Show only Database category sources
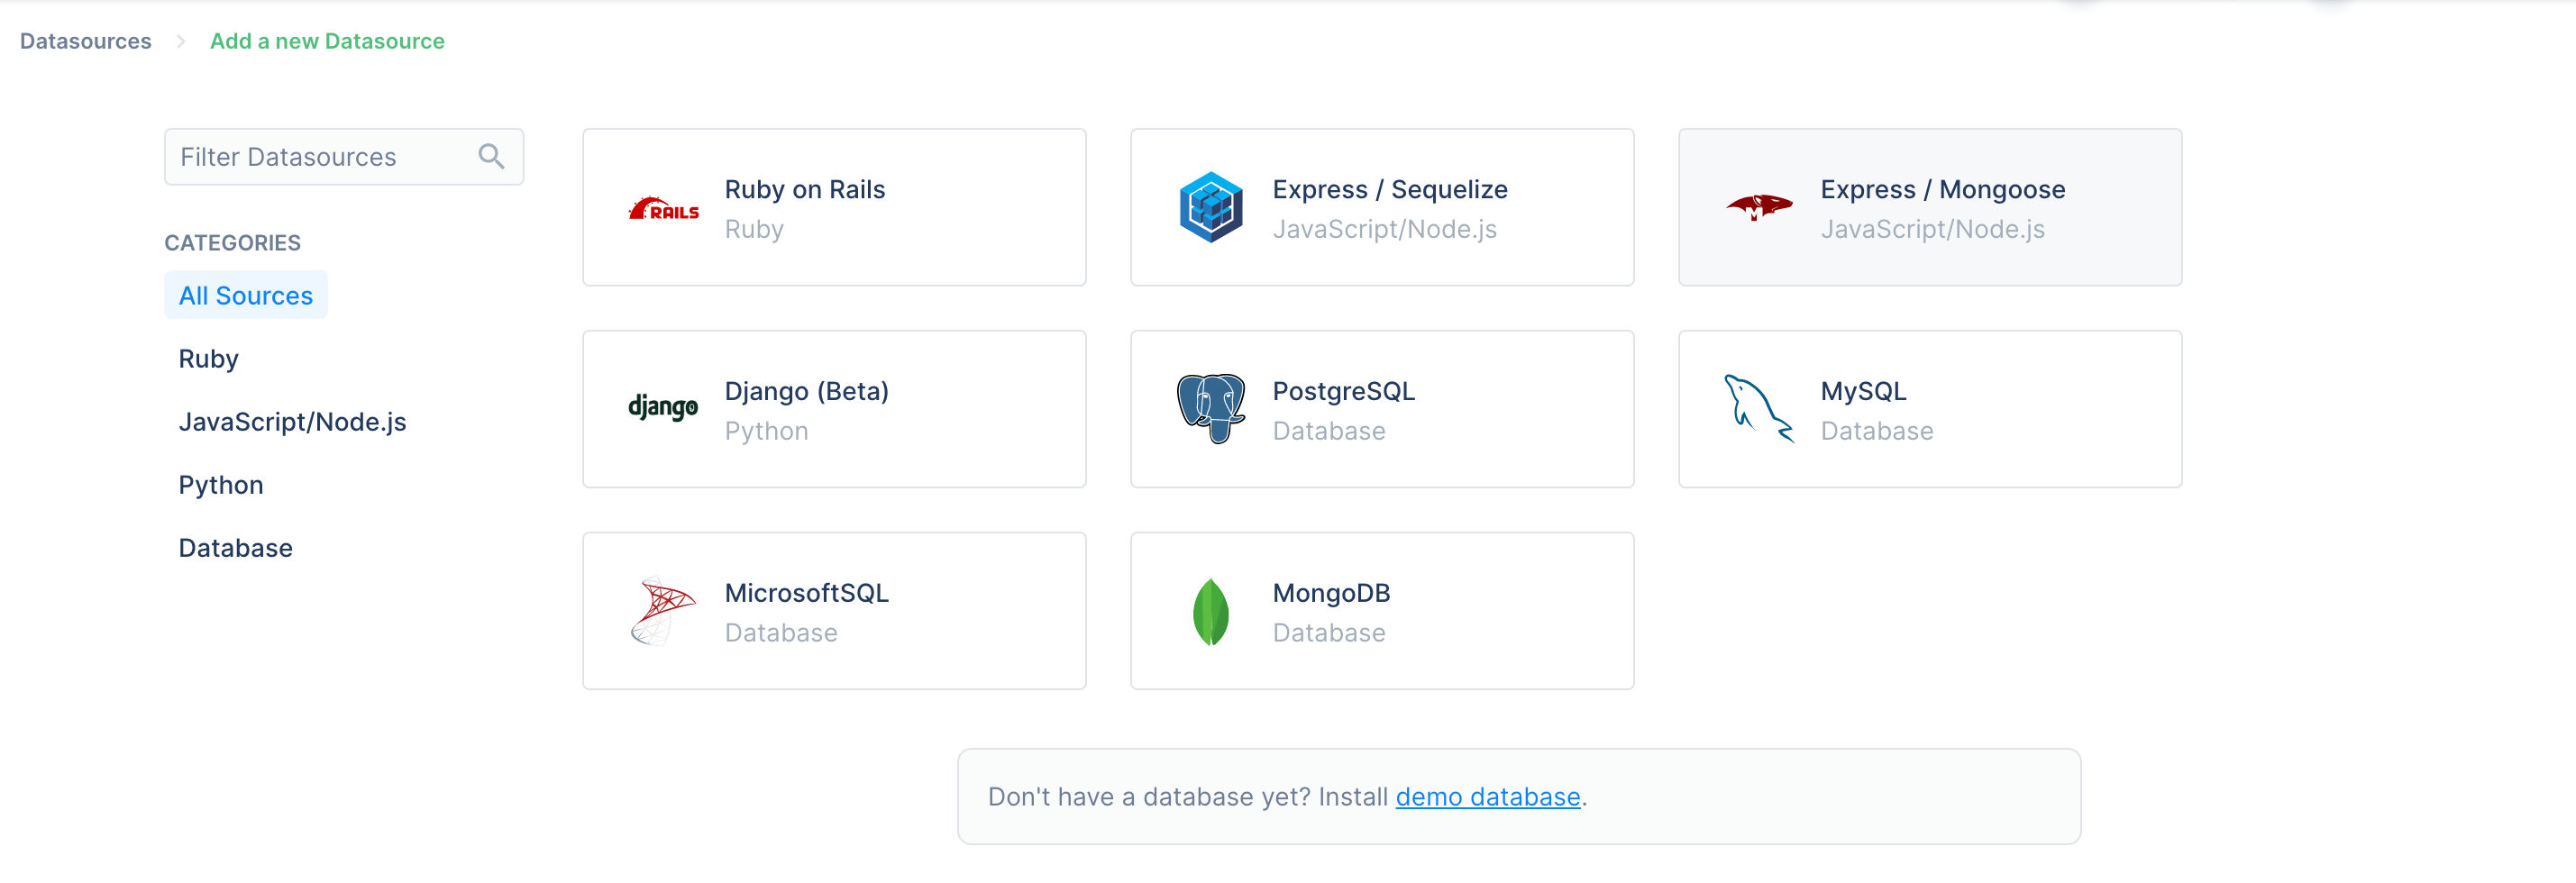This screenshot has width=2576, height=883. tap(235, 548)
